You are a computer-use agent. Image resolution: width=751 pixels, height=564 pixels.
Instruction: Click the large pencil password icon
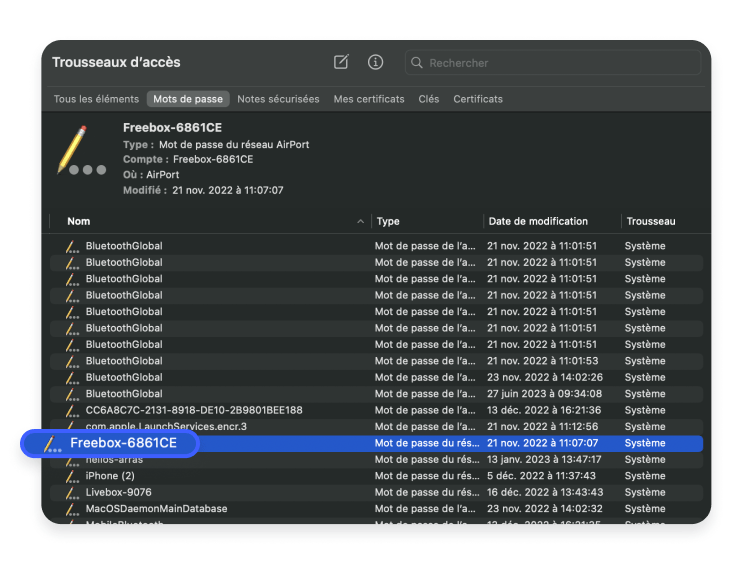point(81,150)
